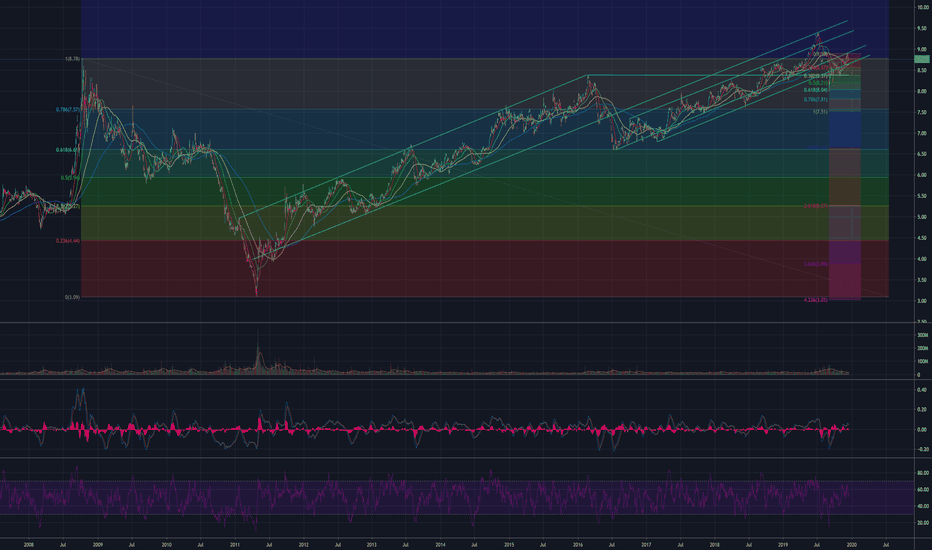This screenshot has width=932, height=550.
Task: Select the 0.786(7.57) Fibonacci level label
Action: pos(68,109)
